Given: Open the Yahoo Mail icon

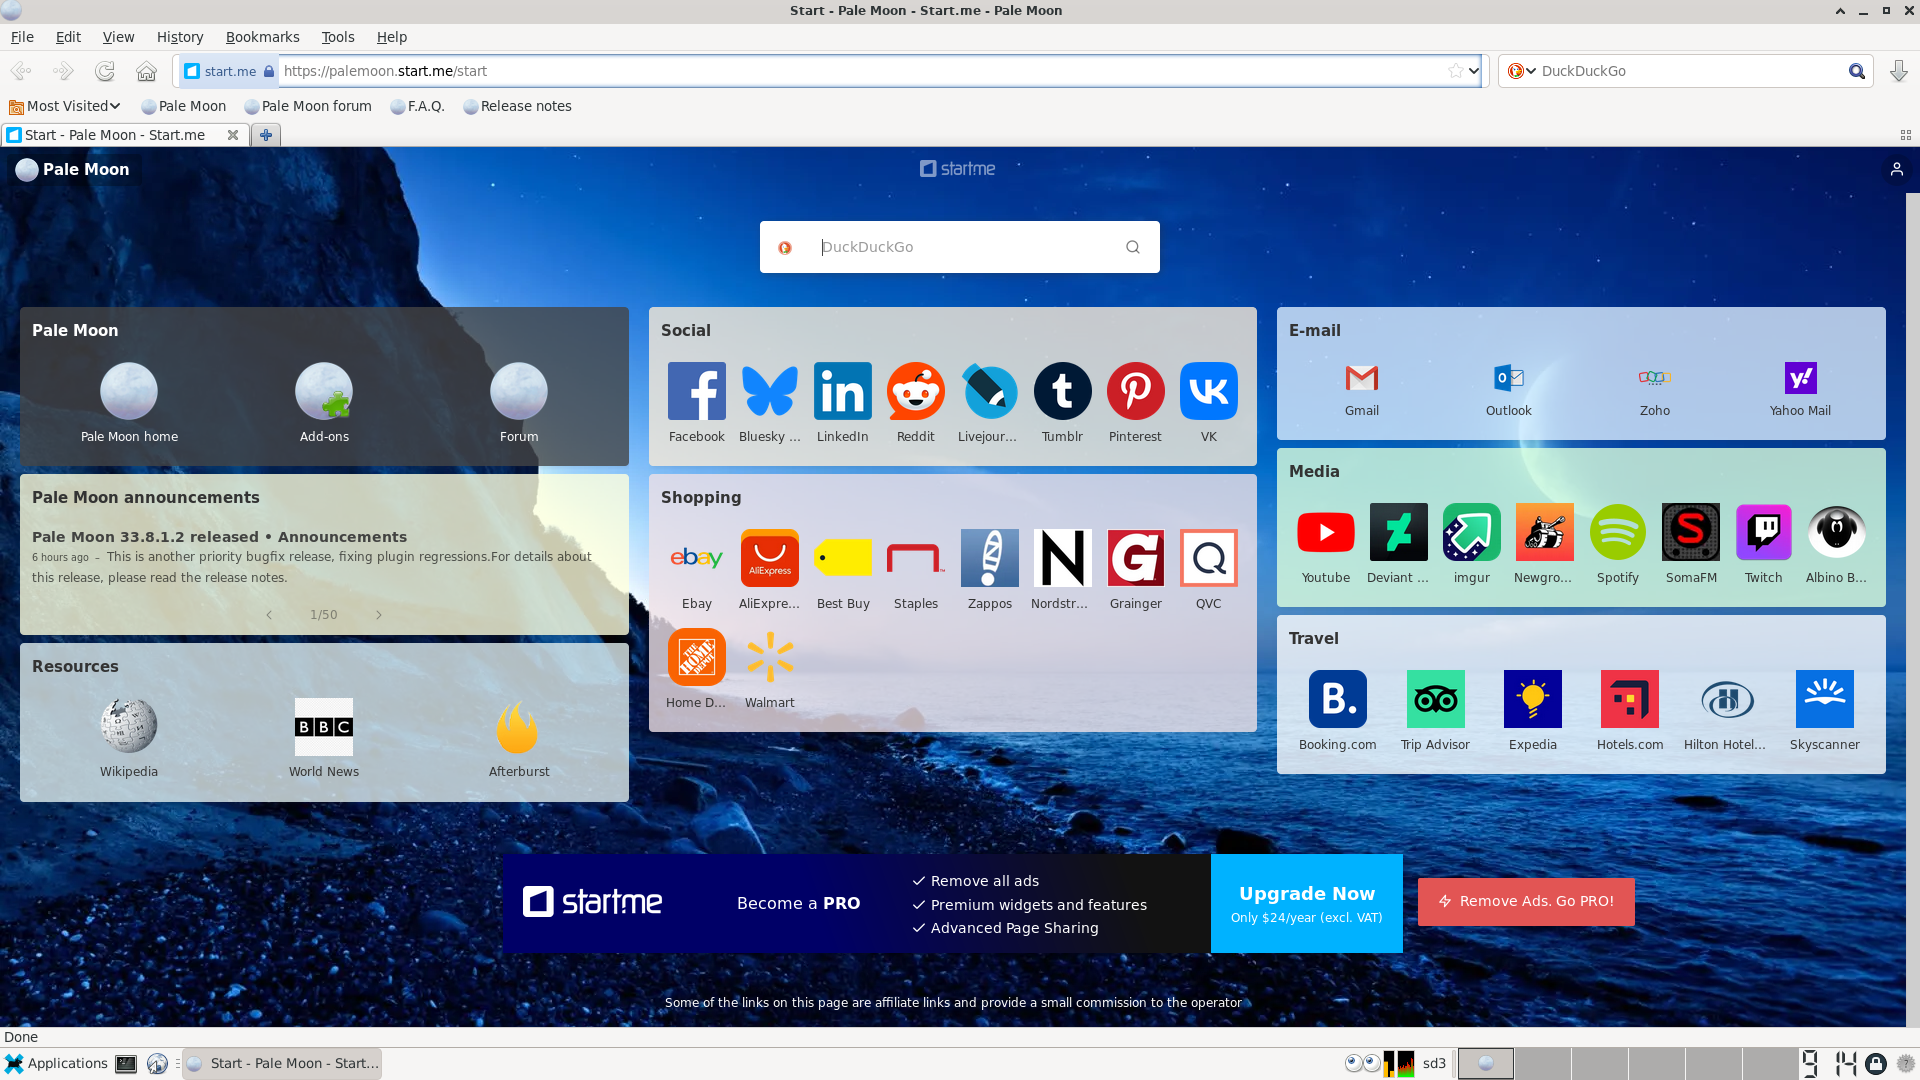Looking at the screenshot, I should tap(1800, 378).
